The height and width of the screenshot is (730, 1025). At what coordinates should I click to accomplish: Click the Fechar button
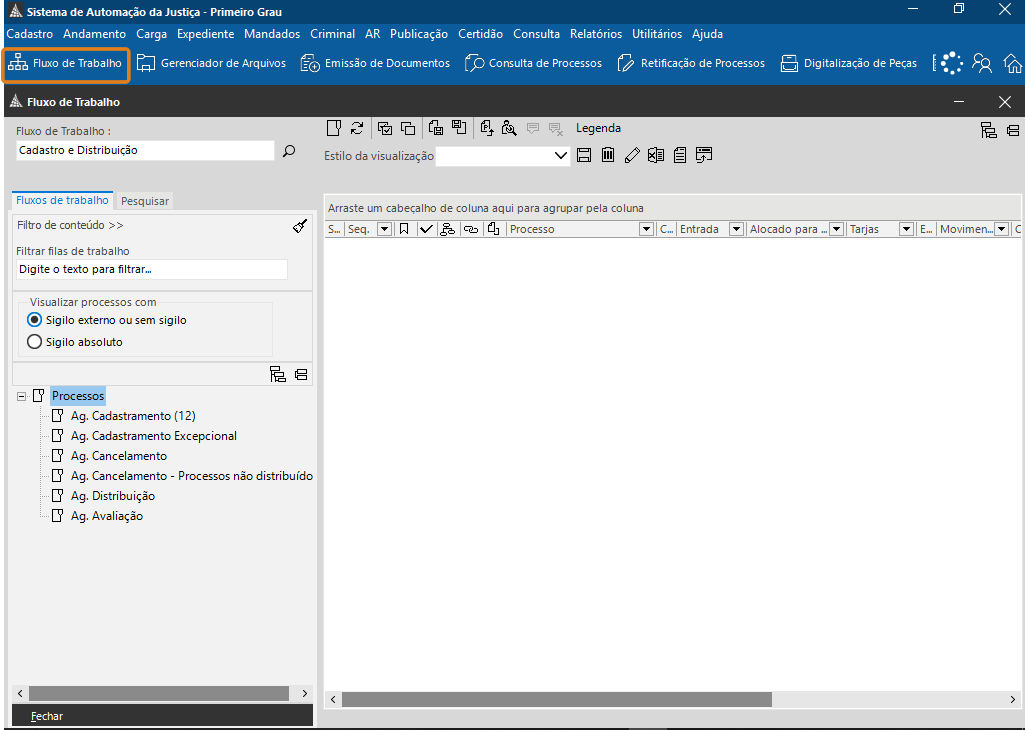click(x=162, y=716)
